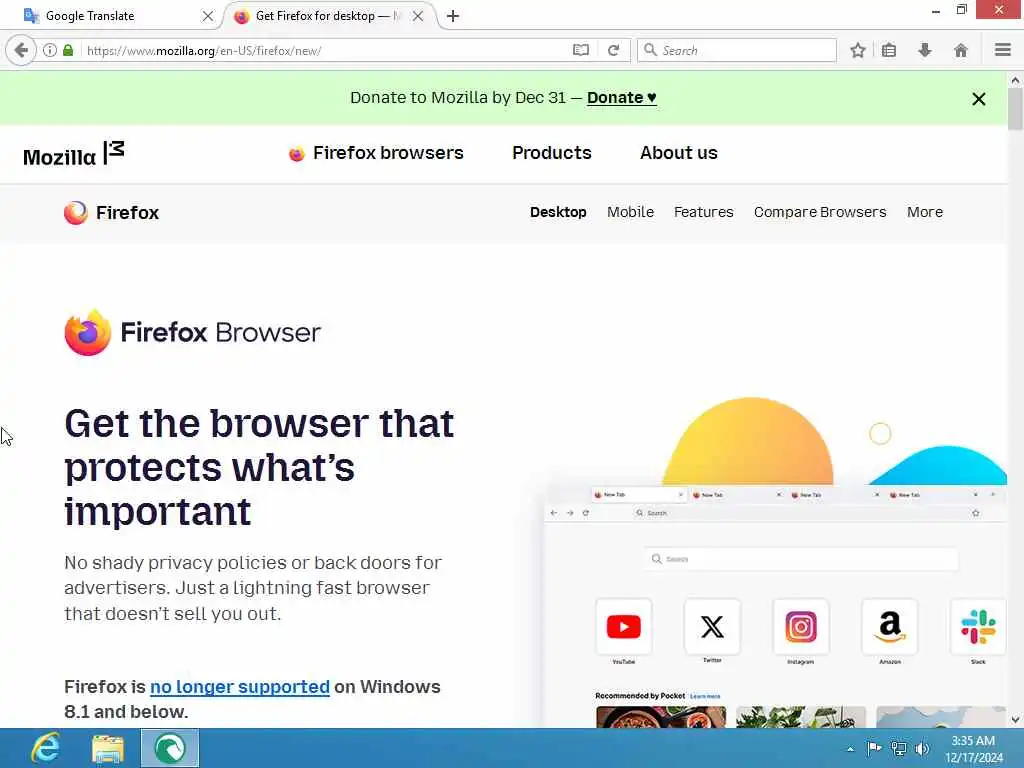
Task: Open the Firefox browsers menu
Action: tap(376, 153)
